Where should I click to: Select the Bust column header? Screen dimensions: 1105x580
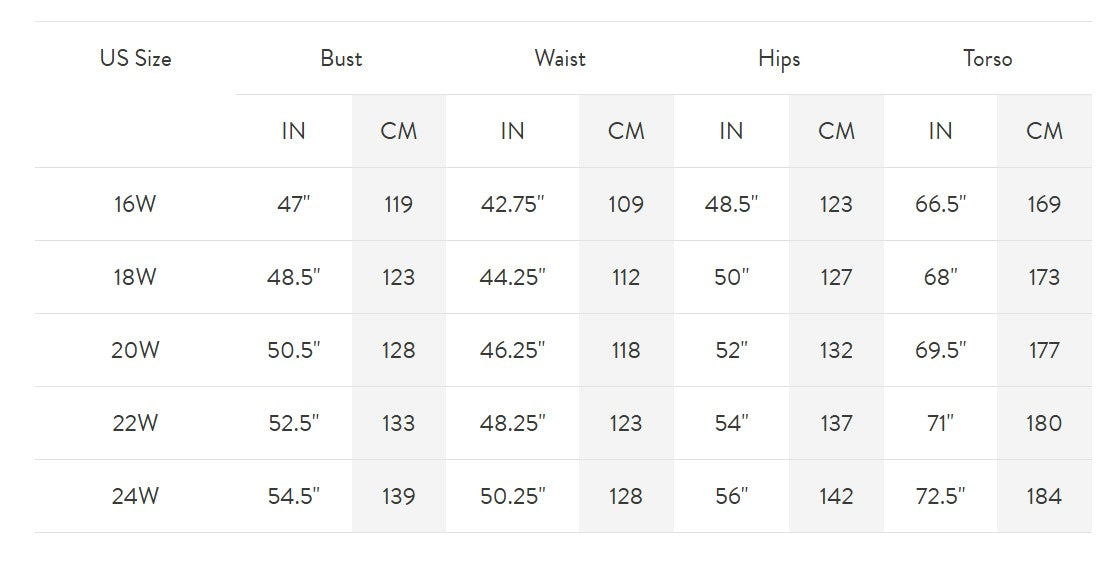(341, 59)
